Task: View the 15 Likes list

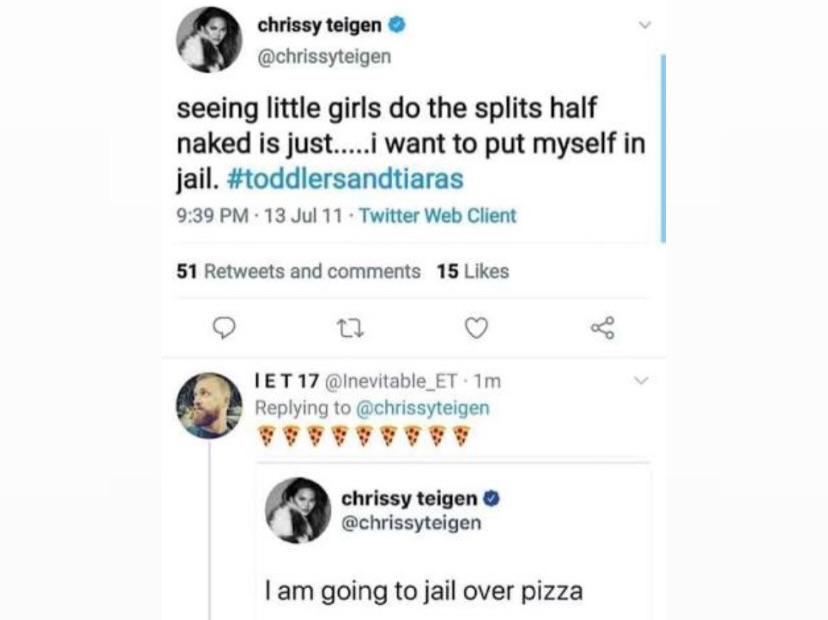Action: pos(473,271)
